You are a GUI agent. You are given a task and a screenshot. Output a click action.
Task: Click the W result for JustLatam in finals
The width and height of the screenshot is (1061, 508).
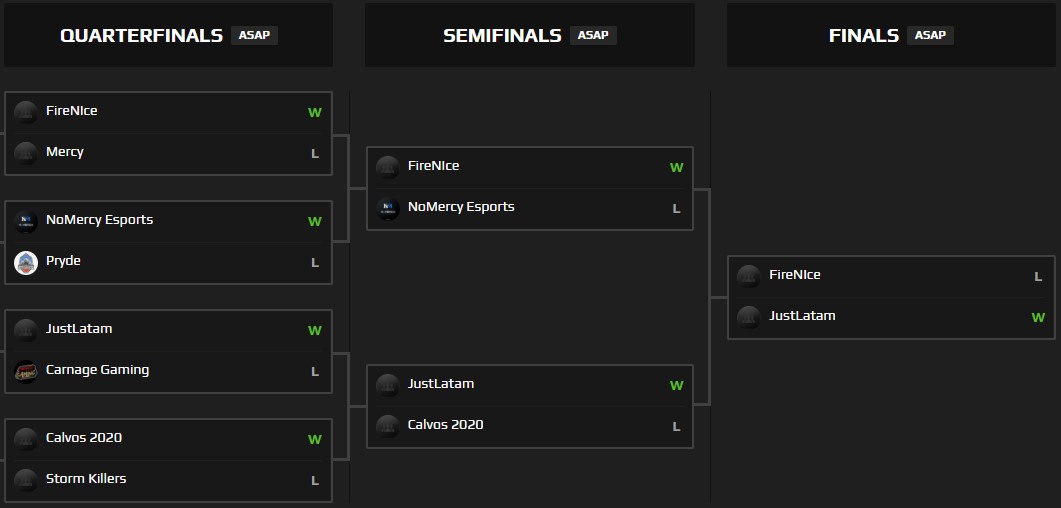point(1038,318)
